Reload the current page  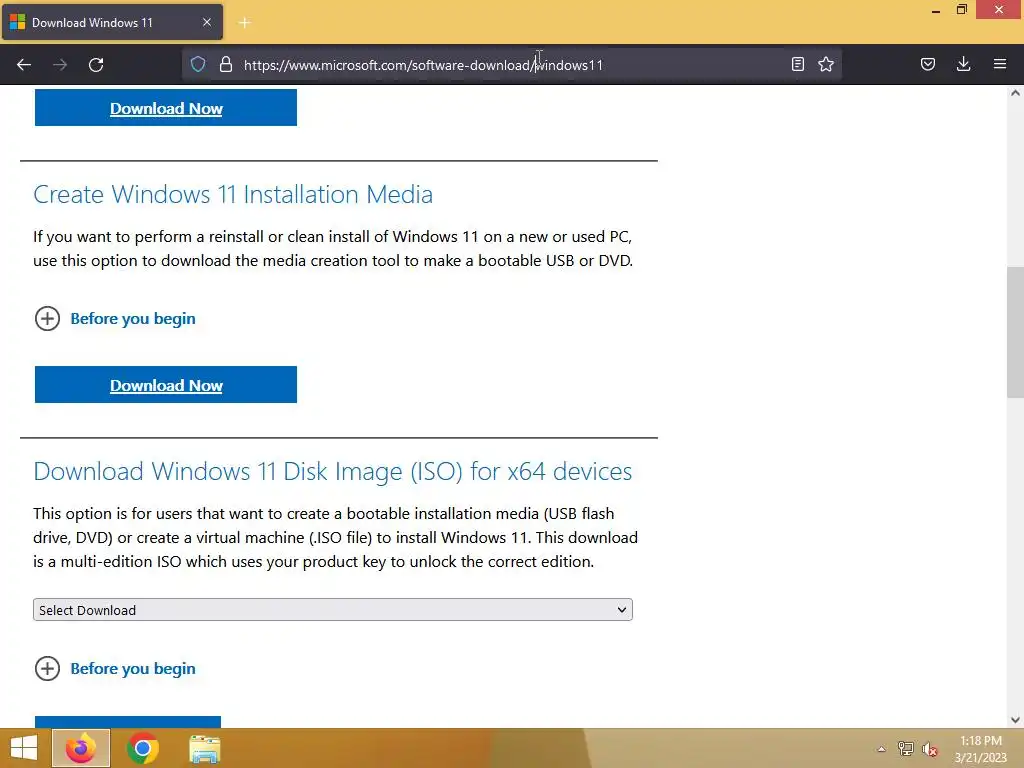click(96, 65)
